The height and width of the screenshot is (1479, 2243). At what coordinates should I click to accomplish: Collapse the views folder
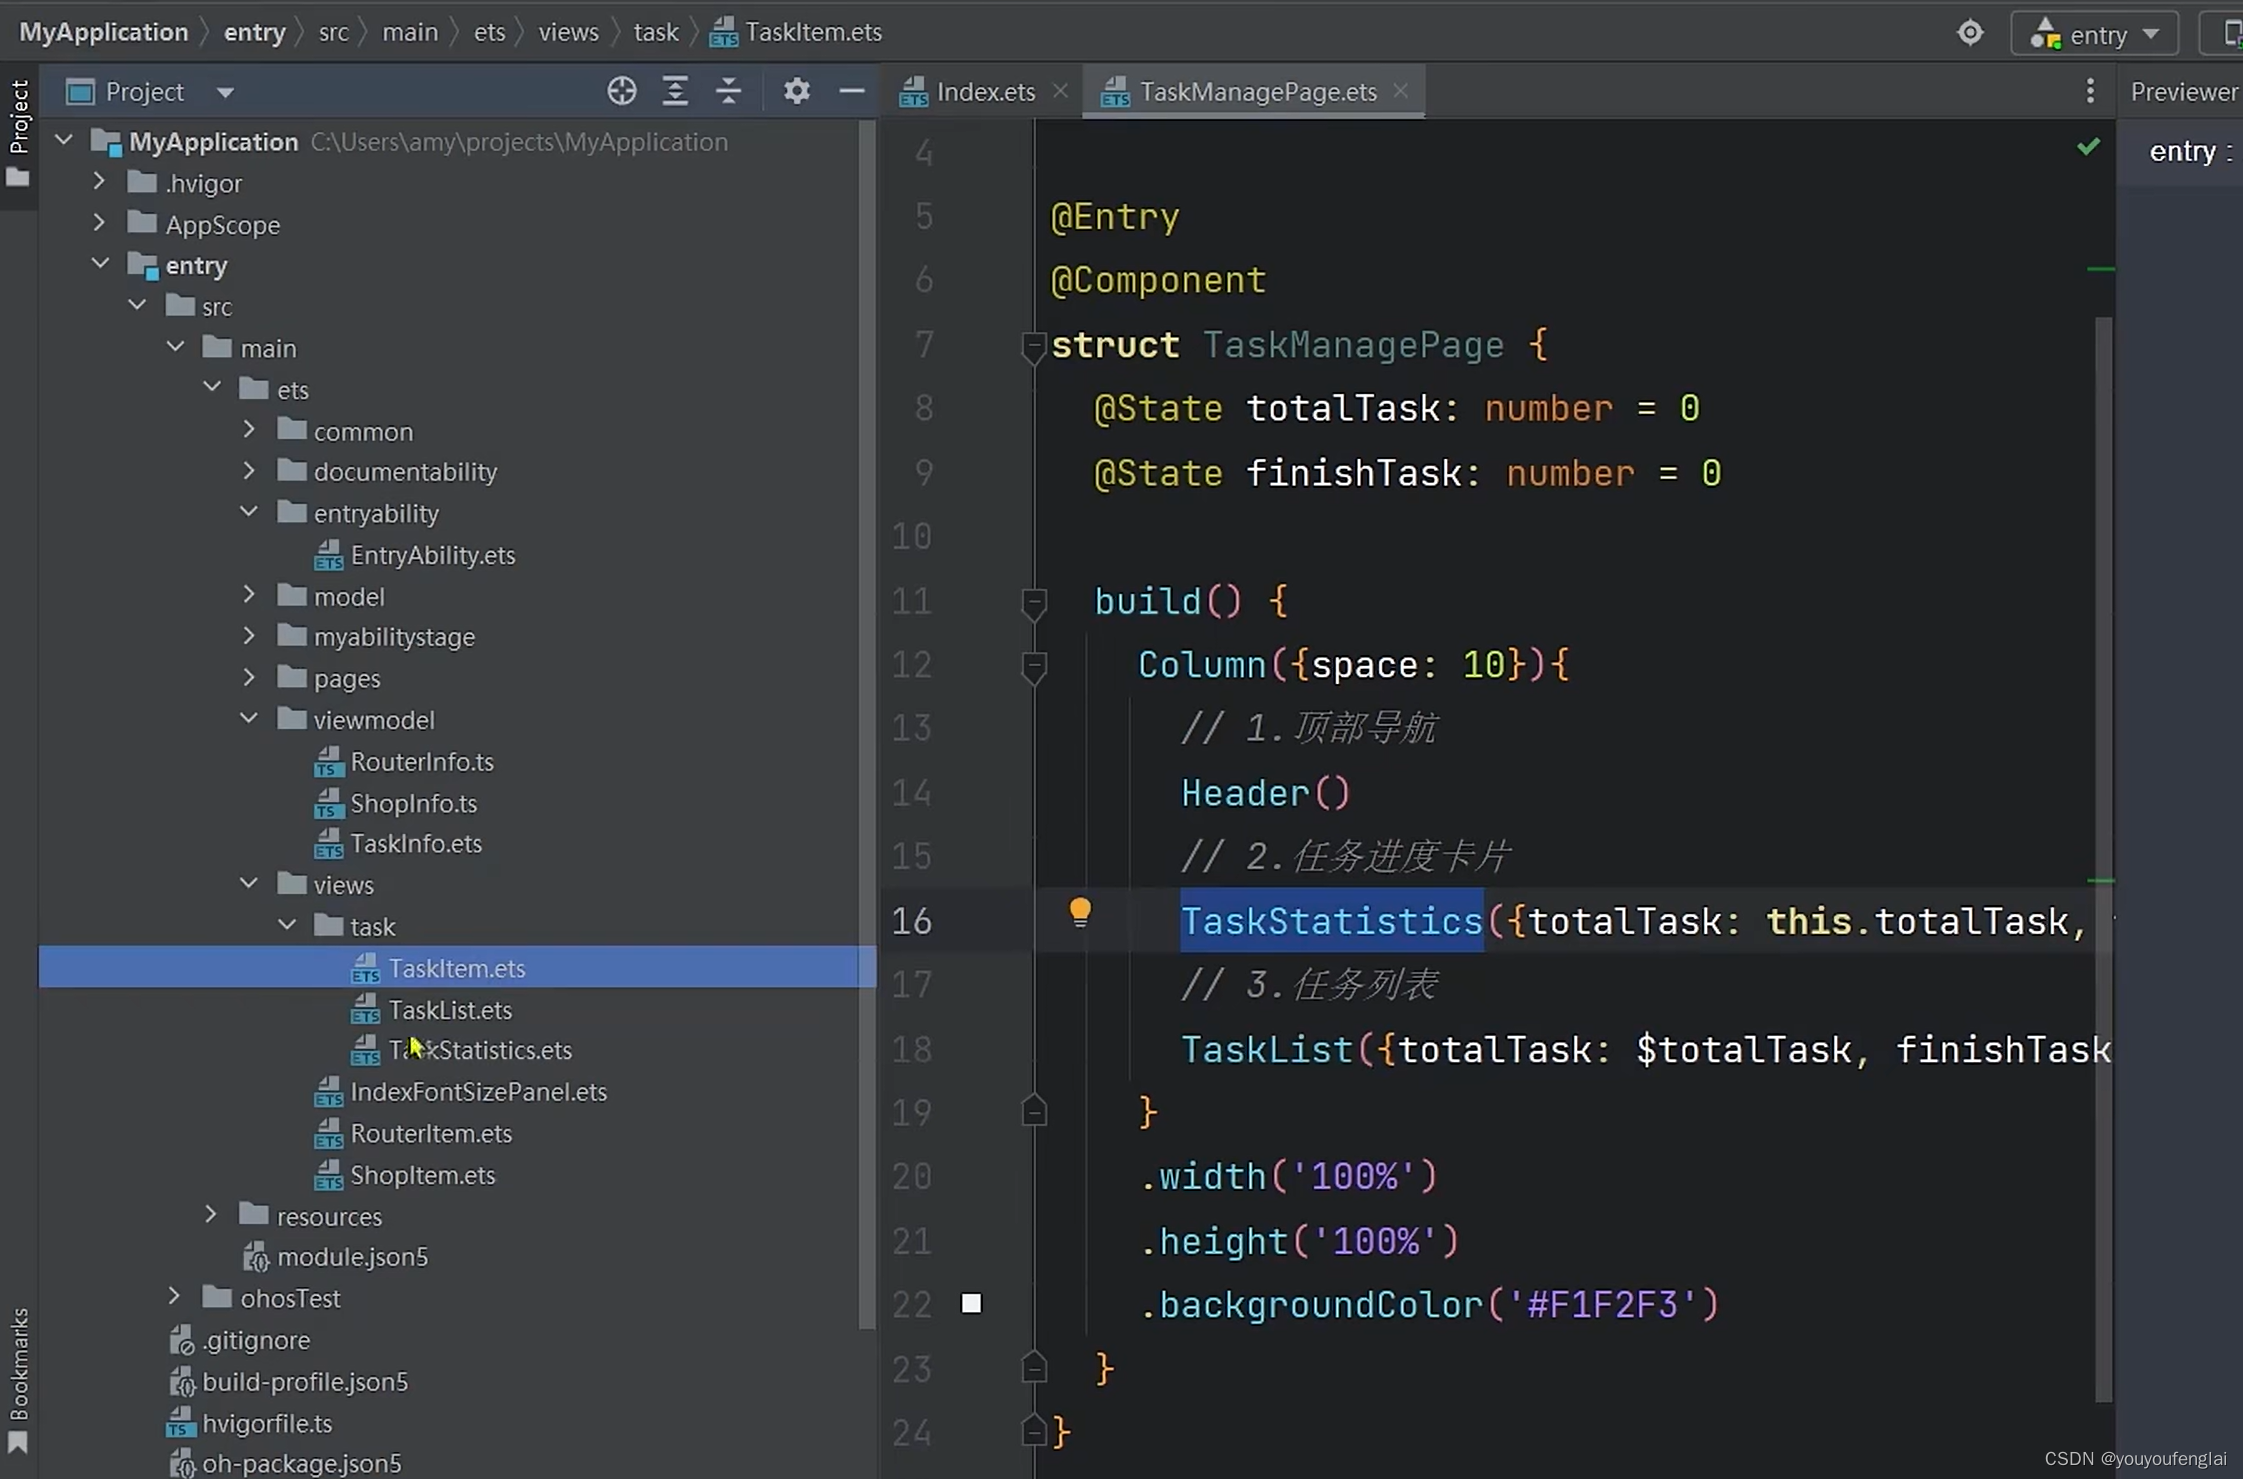[x=249, y=883]
